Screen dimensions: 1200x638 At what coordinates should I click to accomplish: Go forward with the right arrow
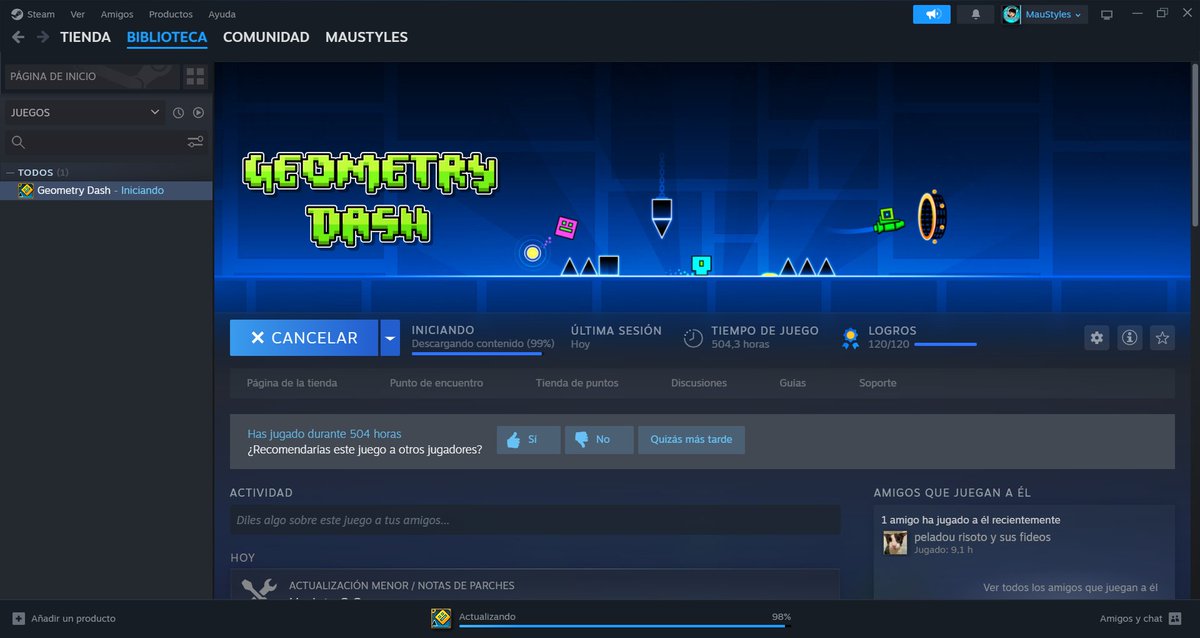click(x=43, y=37)
